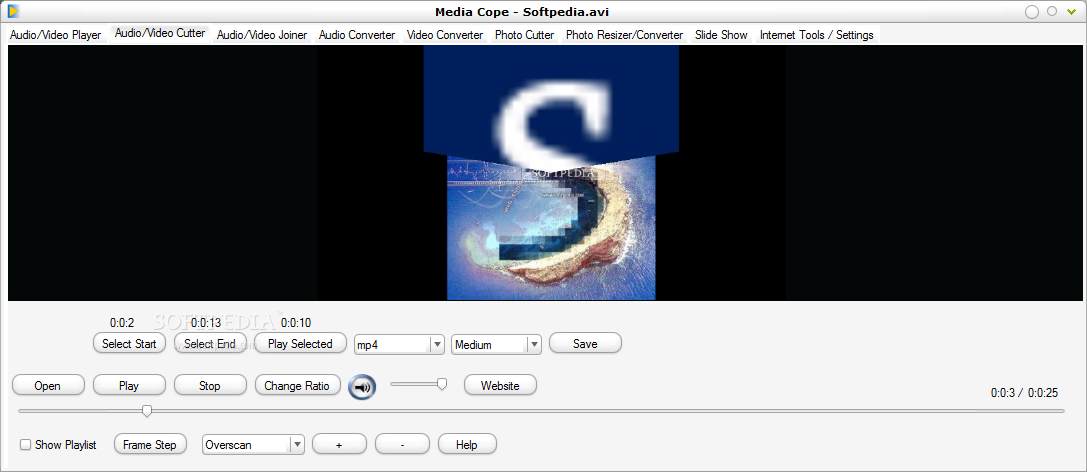
Task: Click the Media Cope app logo icon
Action: point(13,11)
